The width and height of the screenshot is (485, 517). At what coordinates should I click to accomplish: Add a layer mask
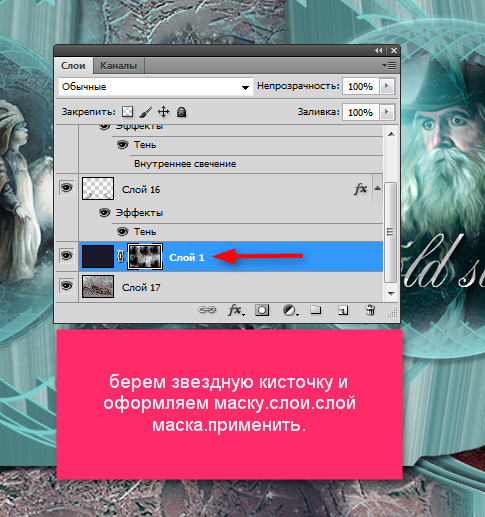(x=262, y=310)
